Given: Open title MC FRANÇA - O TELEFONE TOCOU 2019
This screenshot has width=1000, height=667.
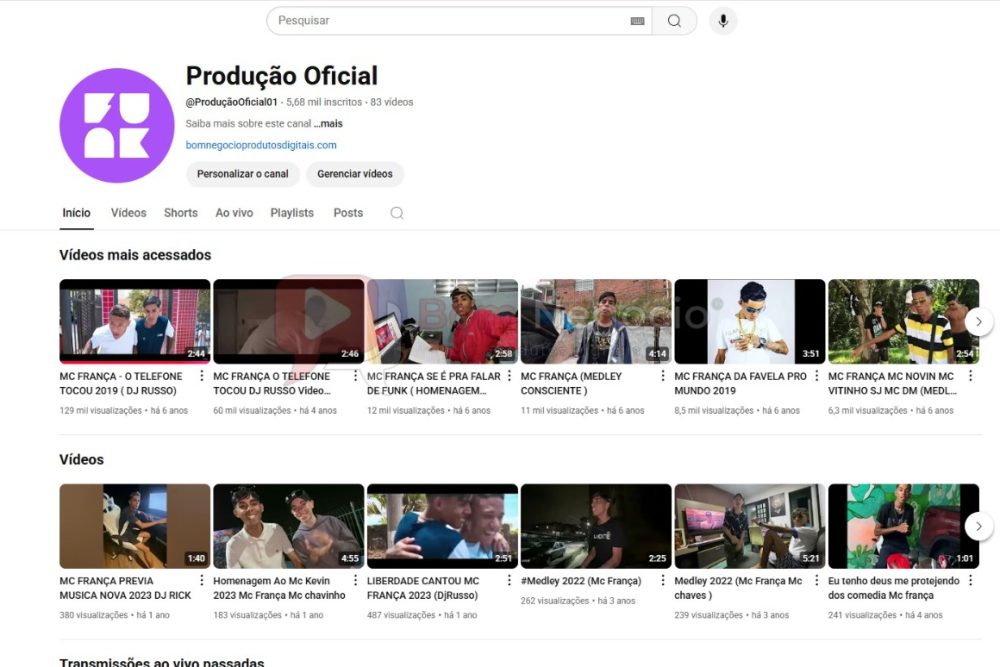Looking at the screenshot, I should coord(121,383).
